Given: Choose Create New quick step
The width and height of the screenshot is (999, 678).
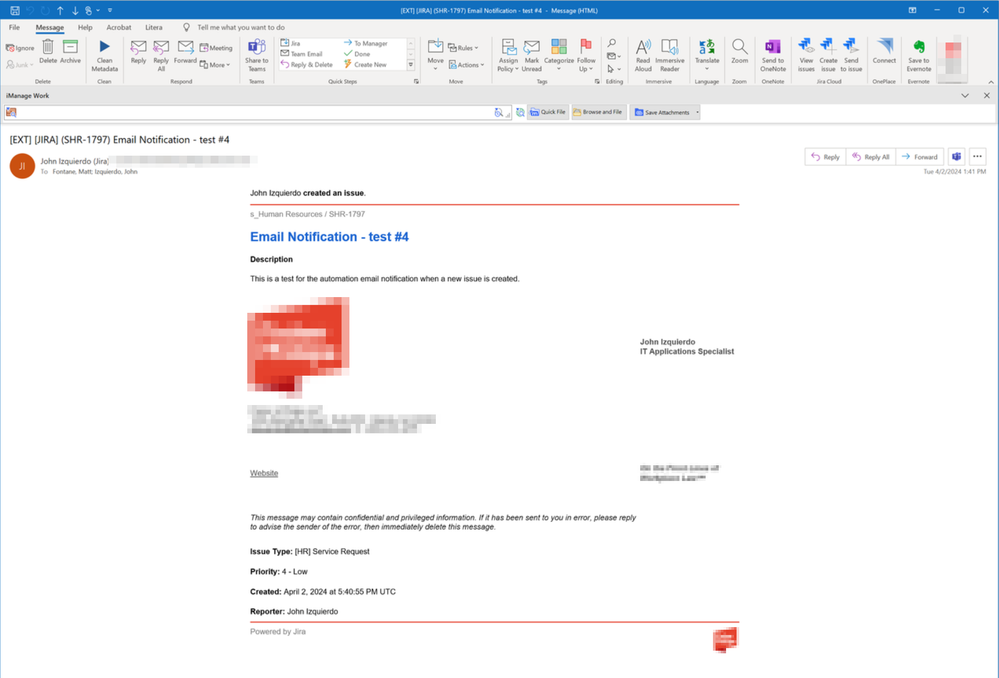Looking at the screenshot, I should click(x=365, y=64).
